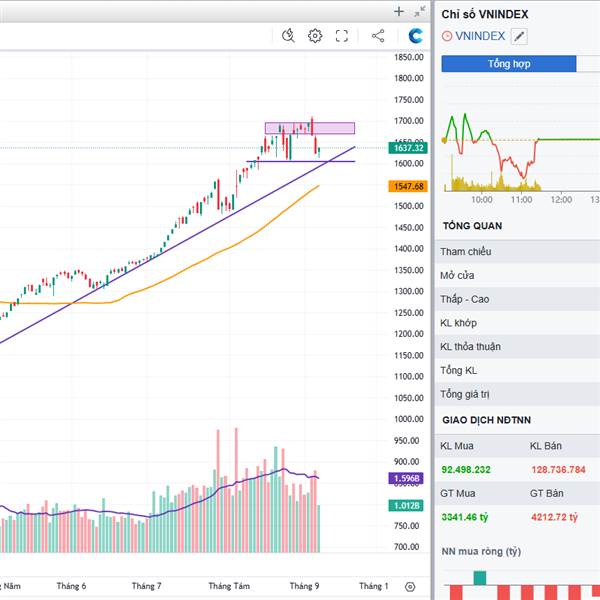
Task: Click the share chart icon
Action: point(378,36)
